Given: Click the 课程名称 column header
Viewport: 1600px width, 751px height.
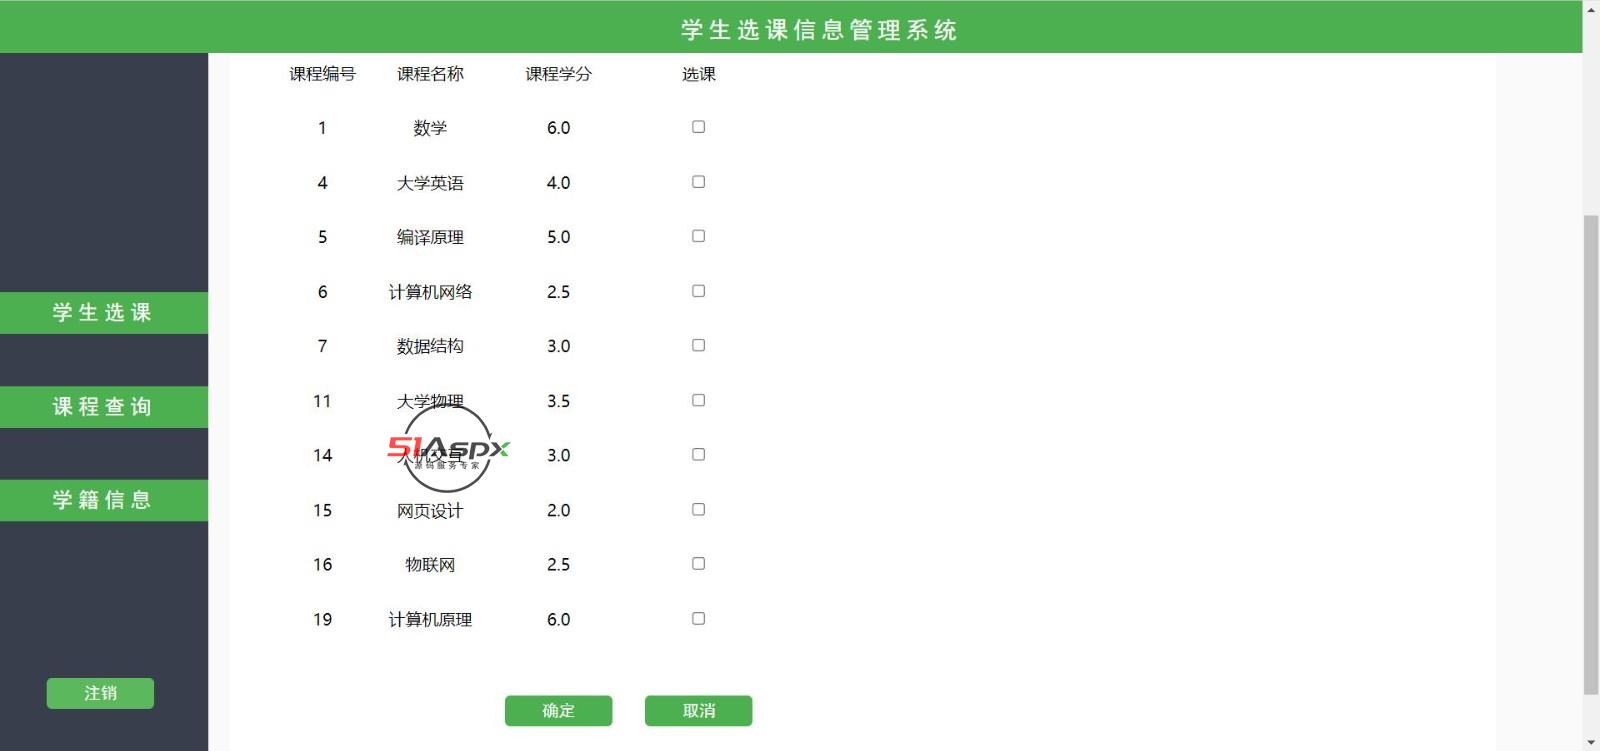Looking at the screenshot, I should coord(430,74).
